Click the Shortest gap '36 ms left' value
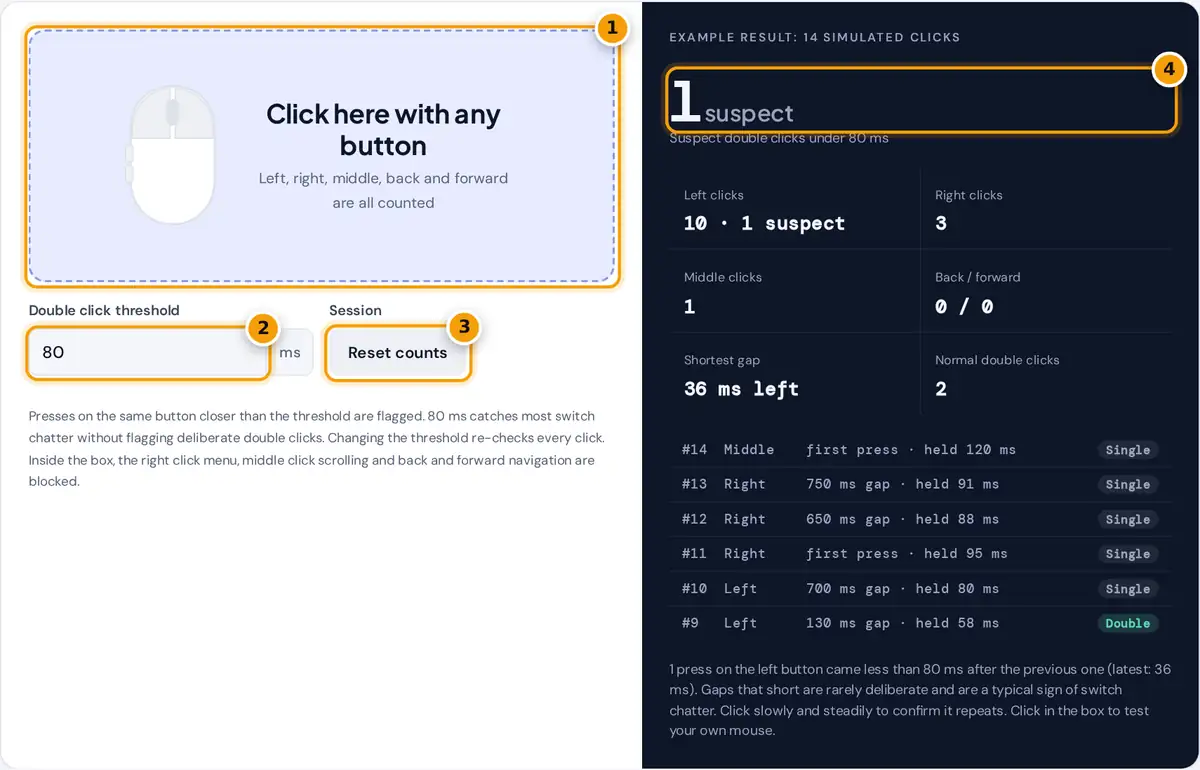Image resolution: width=1200 pixels, height=770 pixels. (x=741, y=389)
